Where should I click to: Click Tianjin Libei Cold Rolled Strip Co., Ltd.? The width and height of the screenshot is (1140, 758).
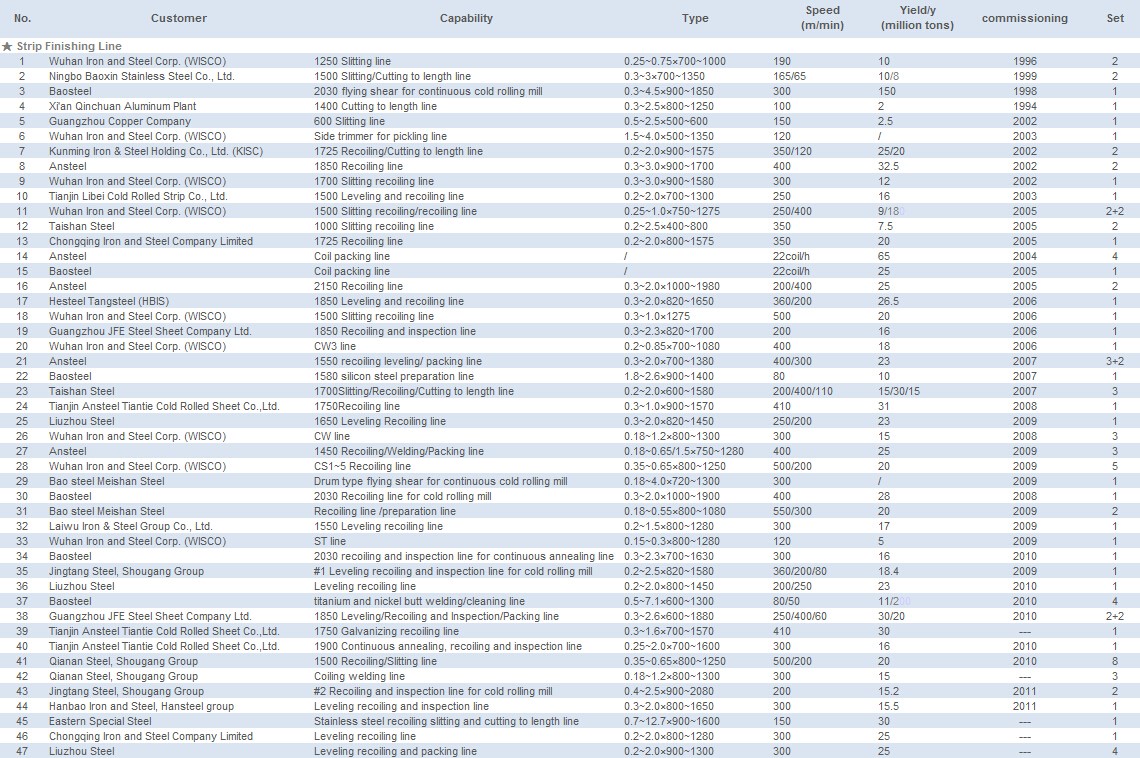pyautogui.click(x=138, y=196)
